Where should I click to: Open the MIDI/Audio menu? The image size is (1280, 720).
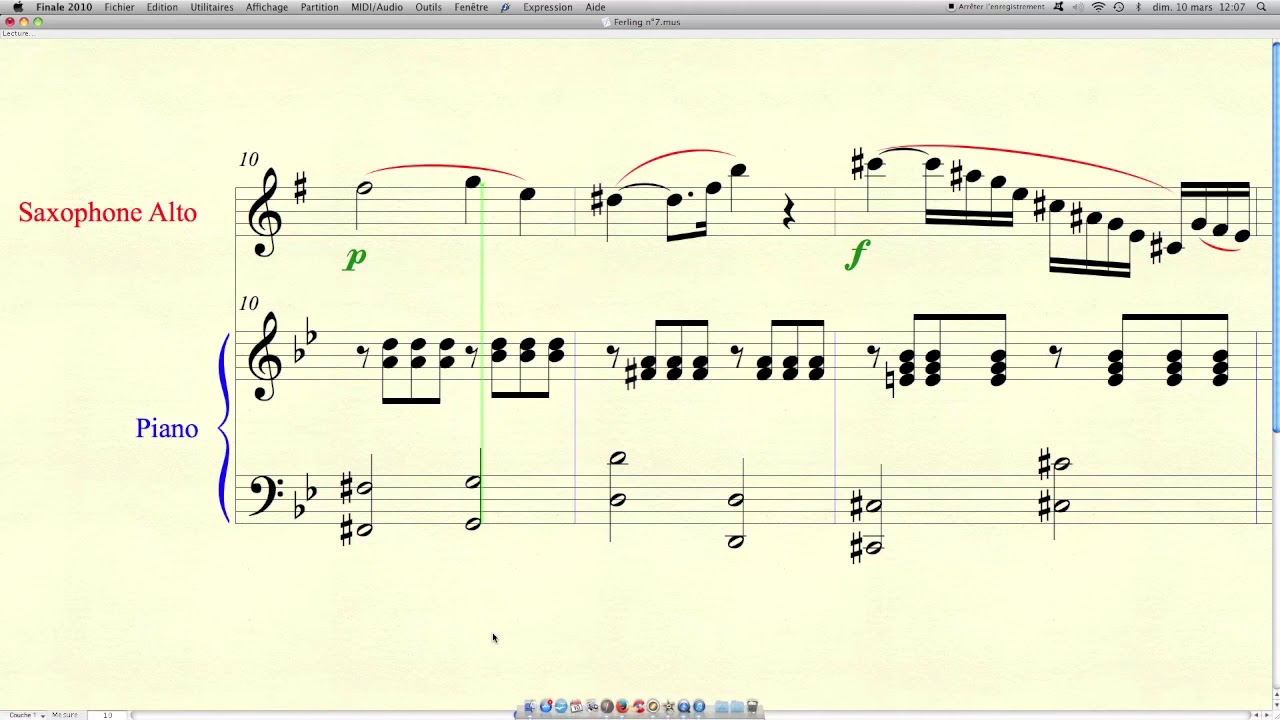(377, 7)
